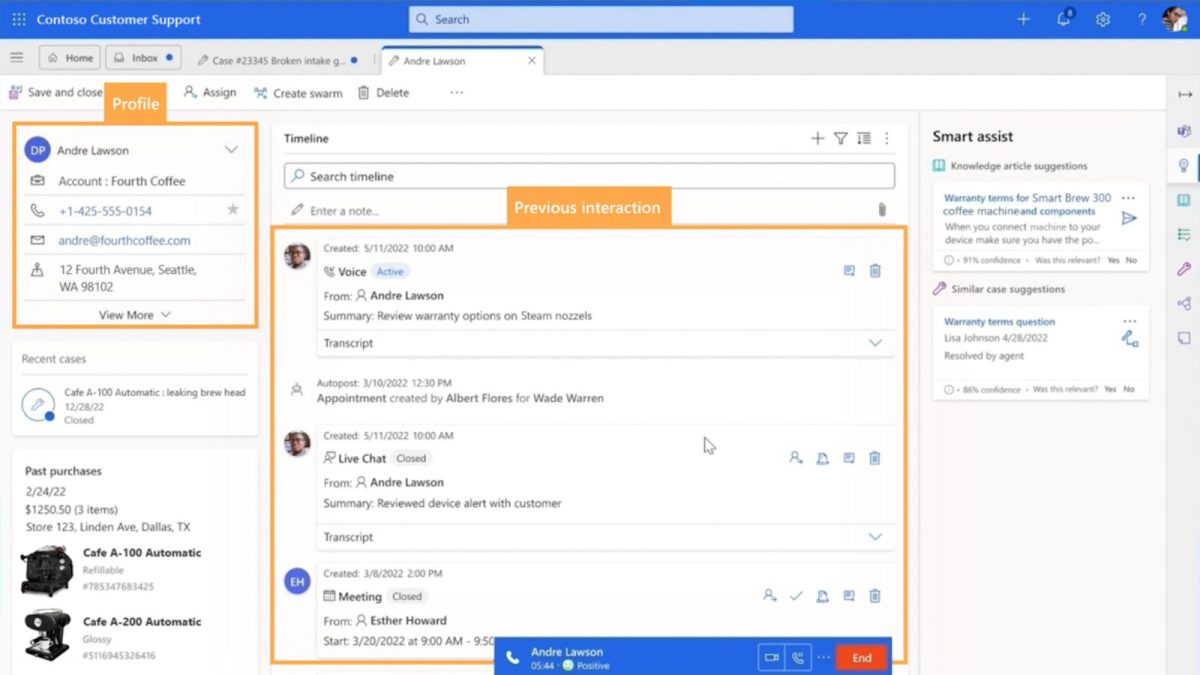Expand the Voice record Transcript section
Image resolution: width=1200 pixels, height=675 pixels.
click(x=875, y=343)
